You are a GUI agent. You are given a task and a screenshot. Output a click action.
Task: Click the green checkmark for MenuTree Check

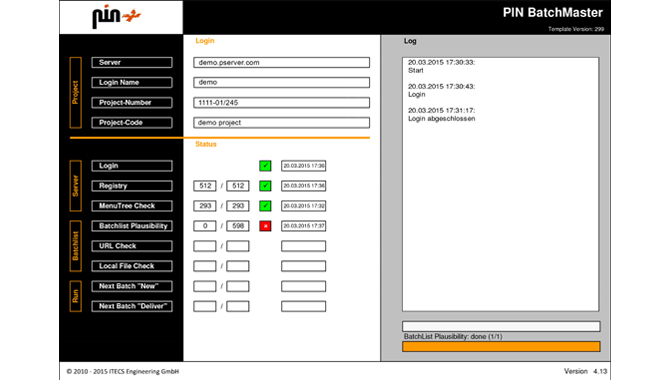[x=265, y=206]
